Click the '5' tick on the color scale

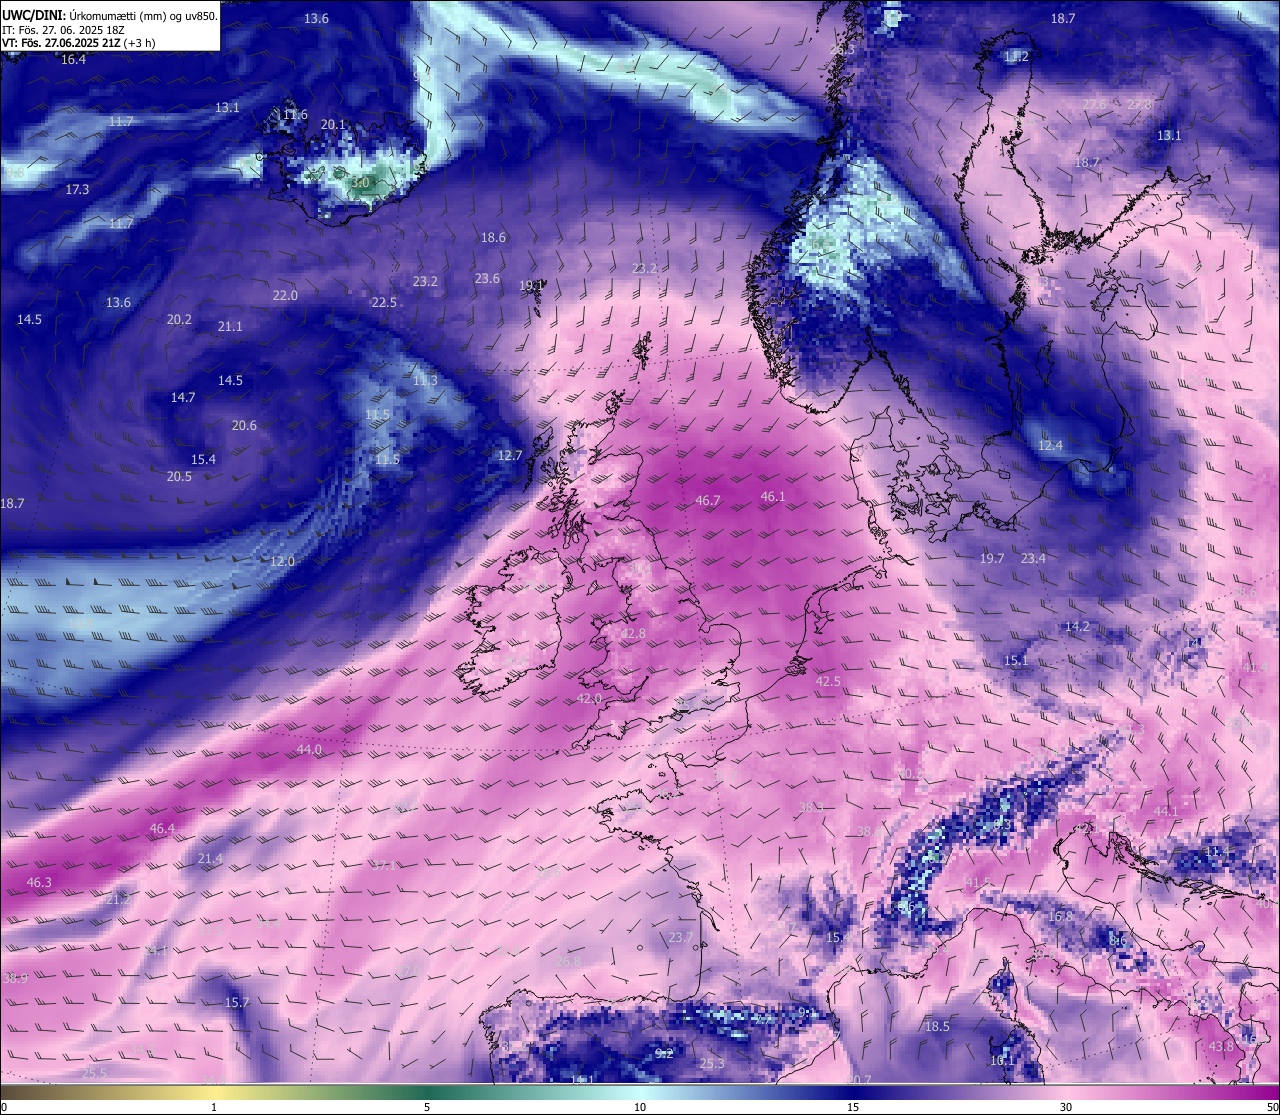click(x=427, y=1107)
